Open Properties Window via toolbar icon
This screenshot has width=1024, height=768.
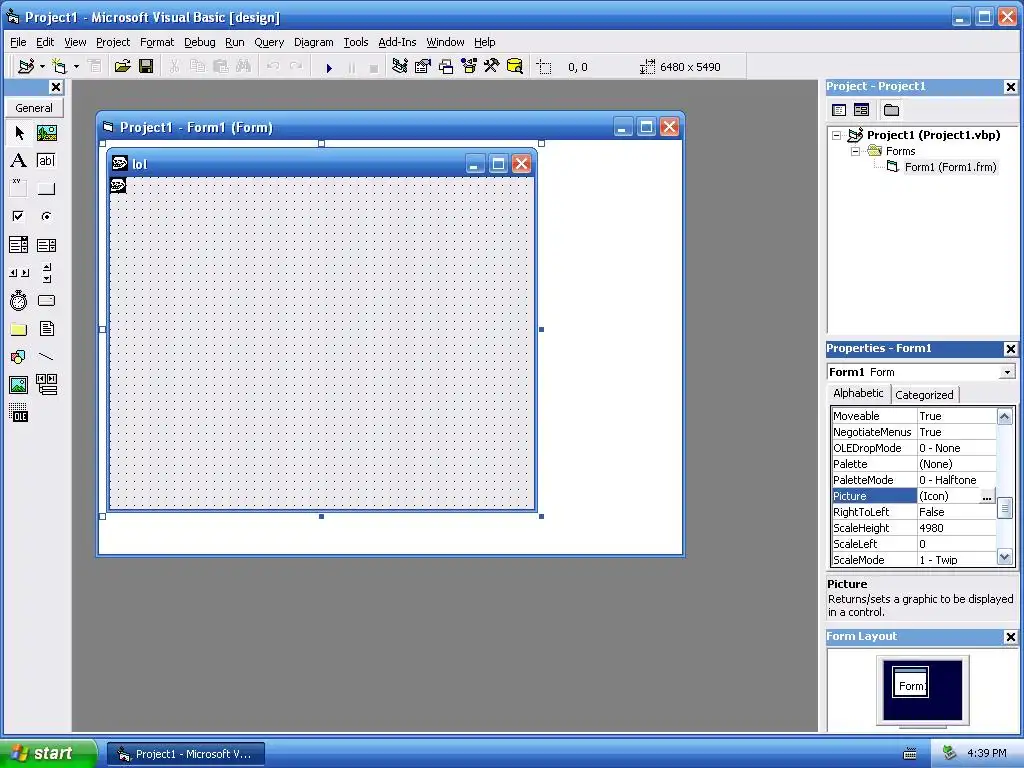click(x=423, y=67)
